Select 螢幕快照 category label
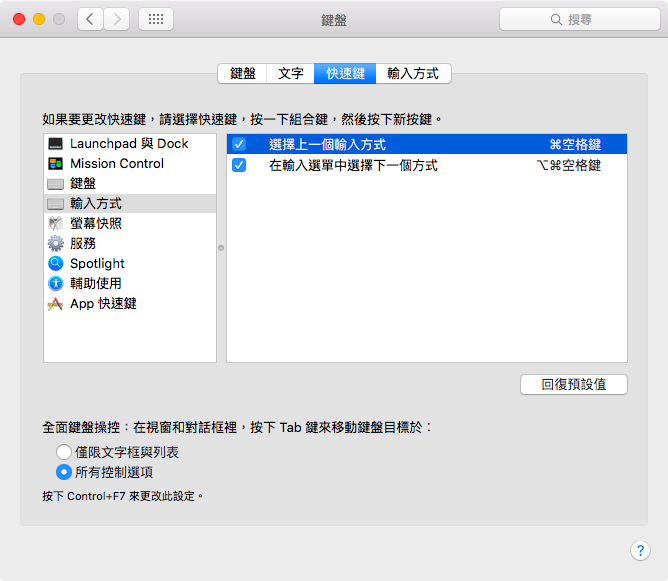The image size is (668, 581). pos(96,223)
